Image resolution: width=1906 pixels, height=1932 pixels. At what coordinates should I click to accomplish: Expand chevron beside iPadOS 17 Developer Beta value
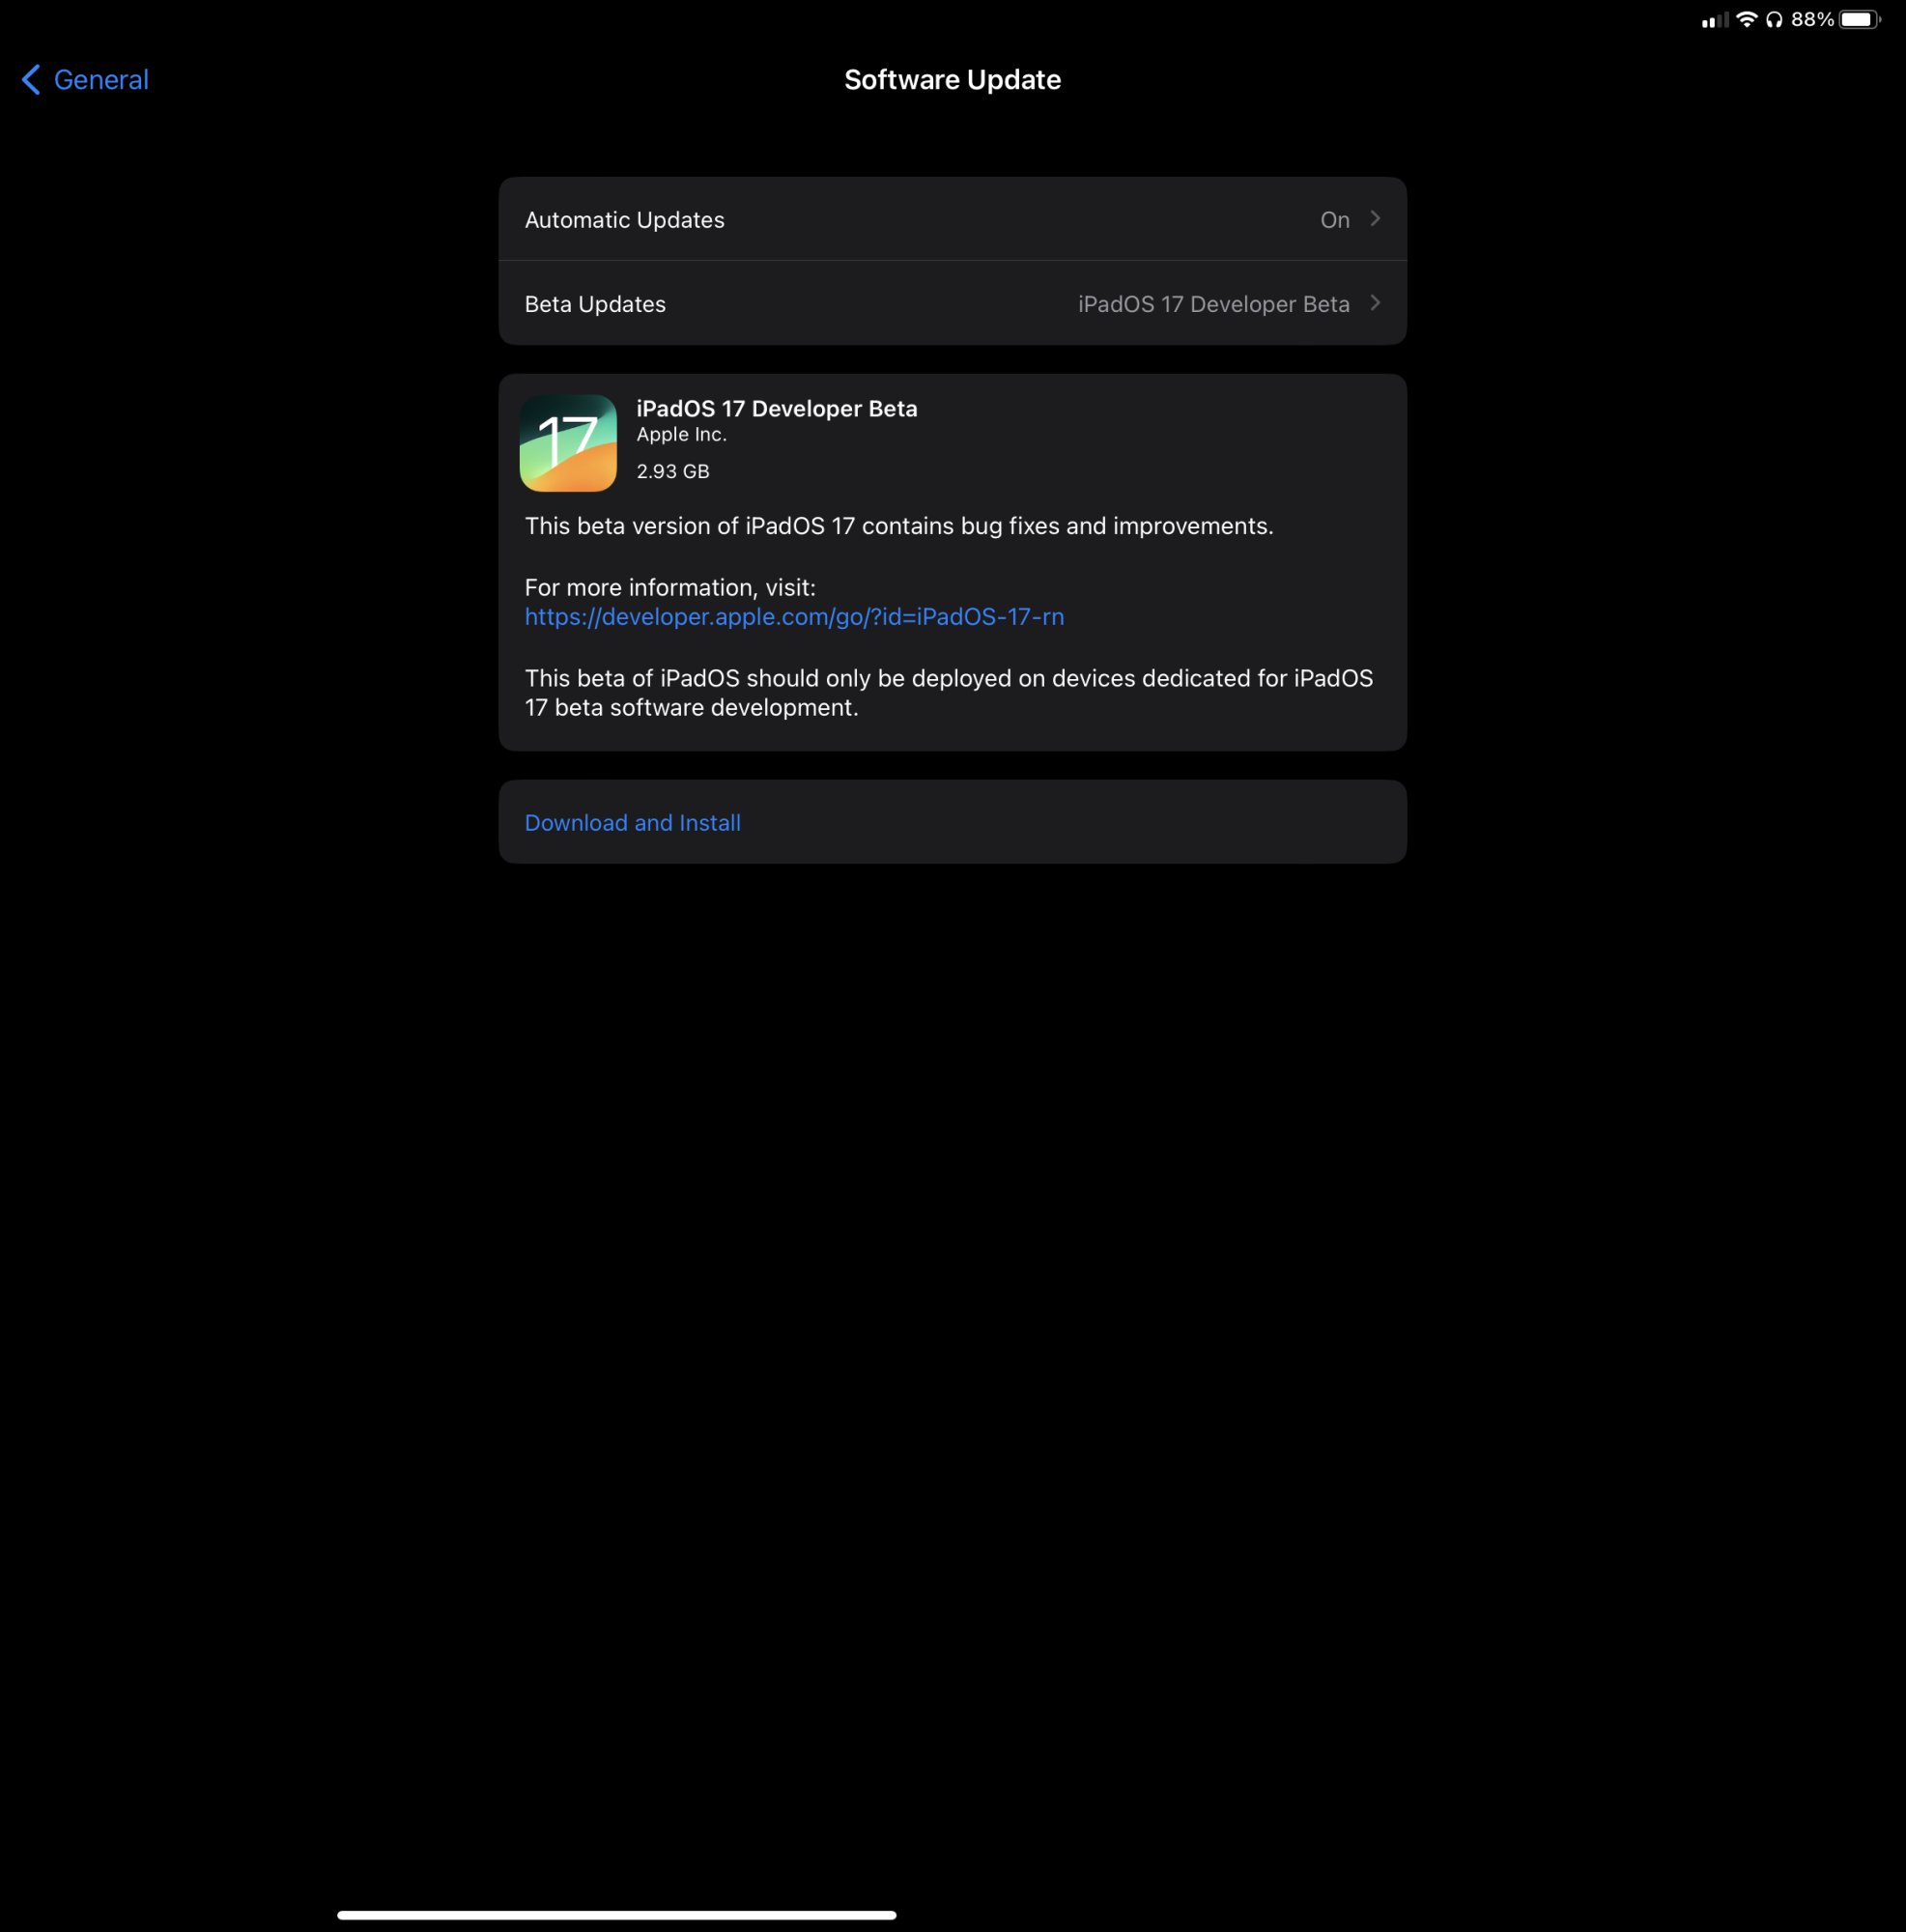(x=1375, y=303)
